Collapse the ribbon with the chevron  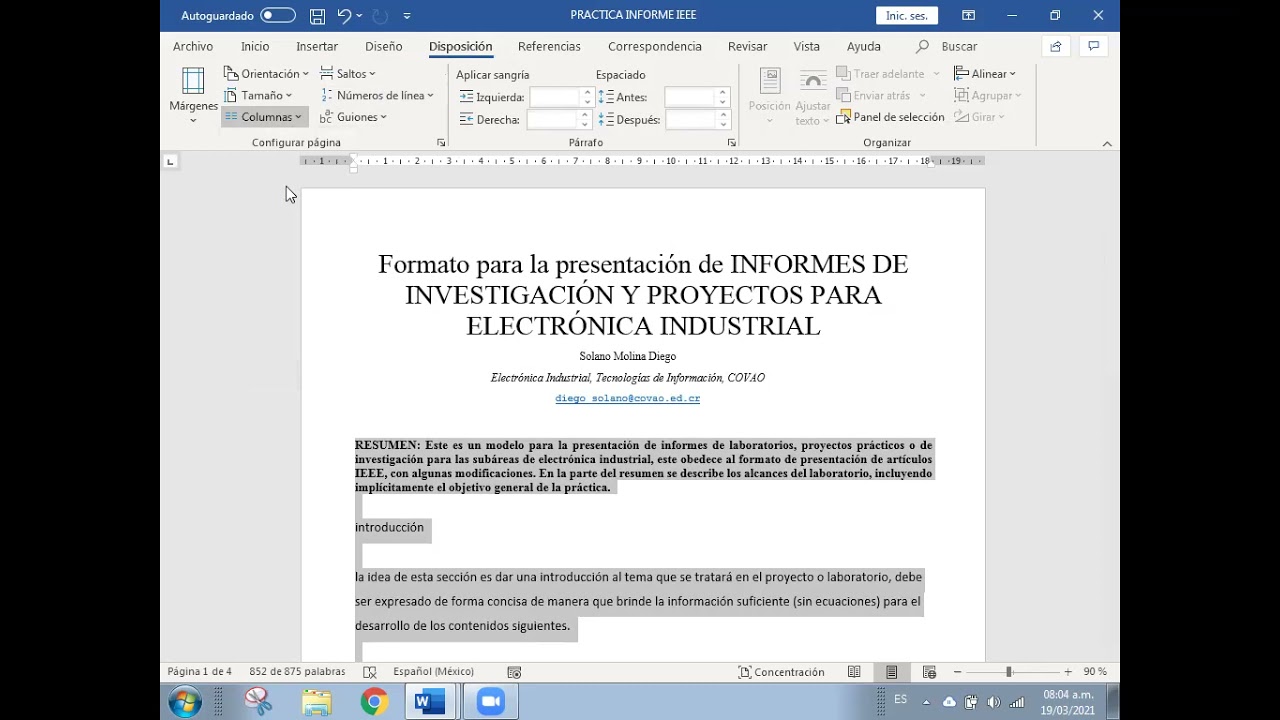point(1107,143)
